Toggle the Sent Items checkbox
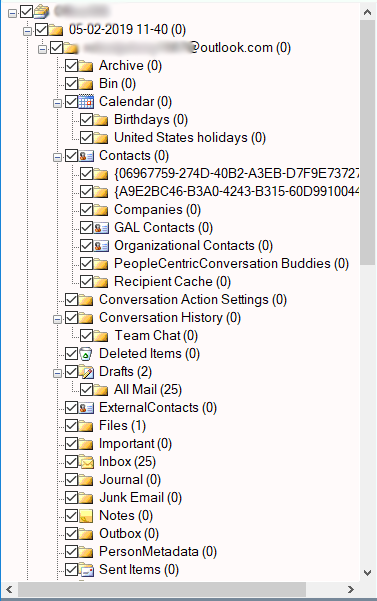377x601 pixels. pyautogui.click(x=72, y=570)
